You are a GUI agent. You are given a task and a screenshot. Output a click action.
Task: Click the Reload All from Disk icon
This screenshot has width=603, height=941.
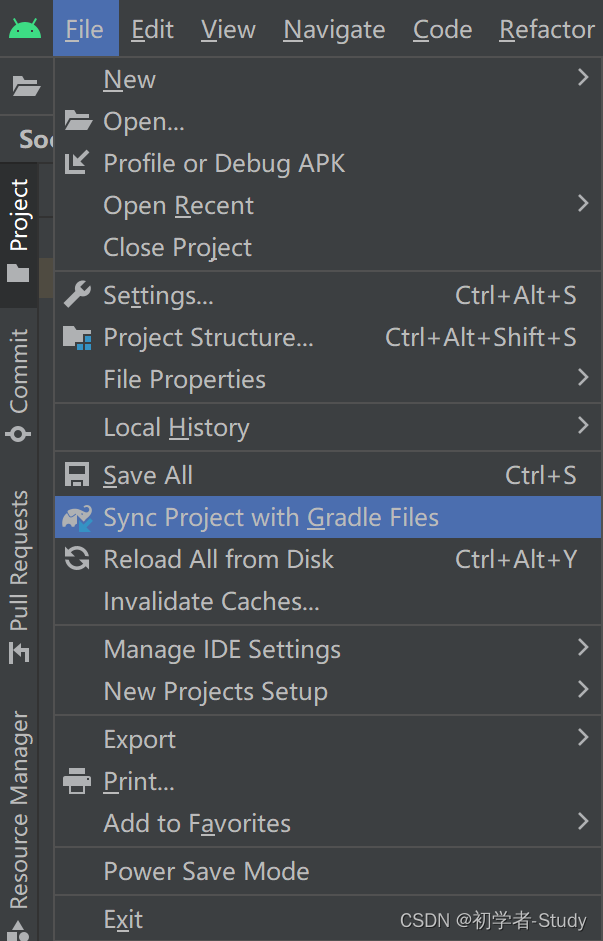click(77, 559)
